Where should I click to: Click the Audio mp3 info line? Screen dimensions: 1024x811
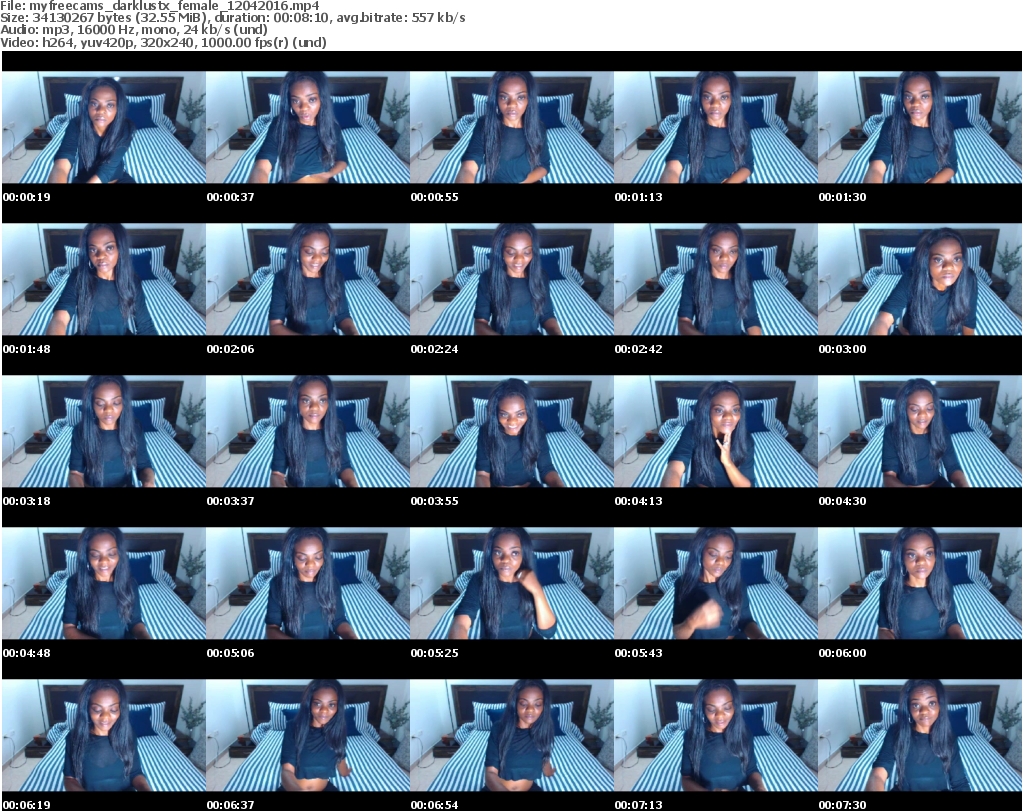pyautogui.click(x=134, y=30)
